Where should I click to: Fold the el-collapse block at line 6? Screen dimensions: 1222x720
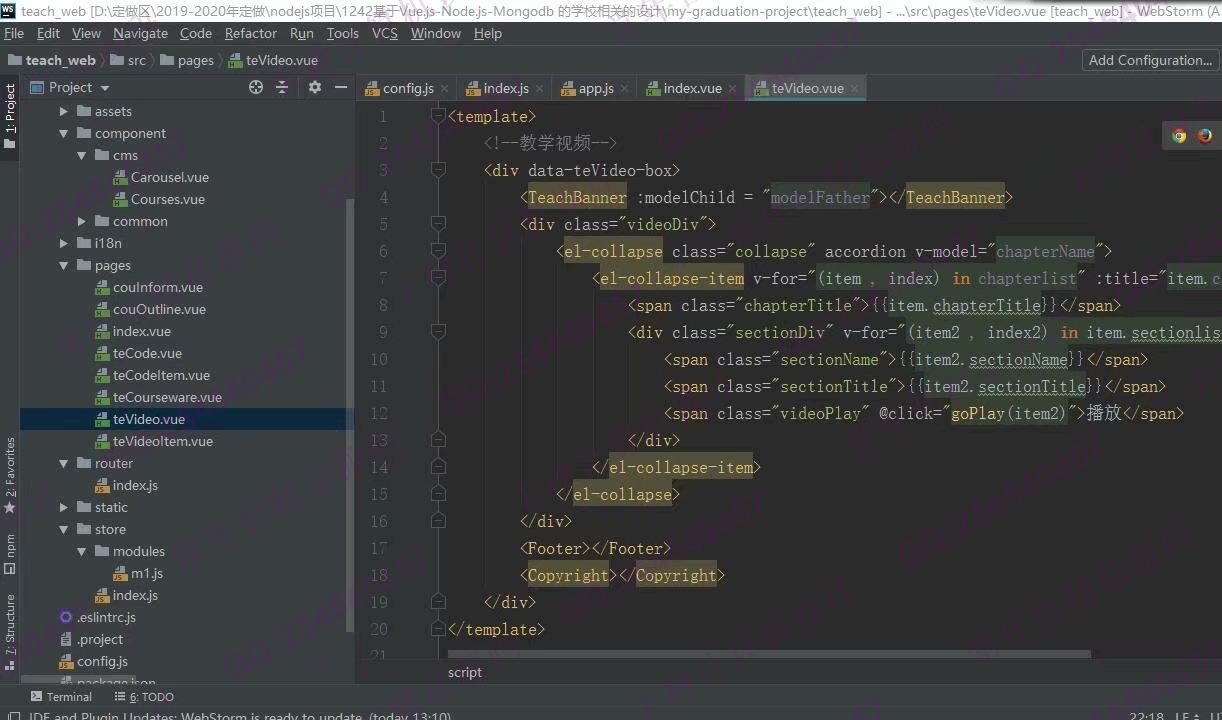coord(437,251)
